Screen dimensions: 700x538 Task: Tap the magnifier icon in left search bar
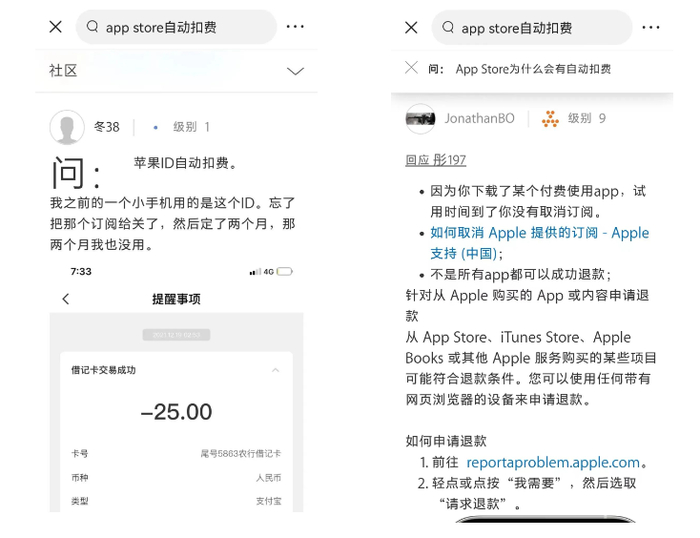point(92,26)
